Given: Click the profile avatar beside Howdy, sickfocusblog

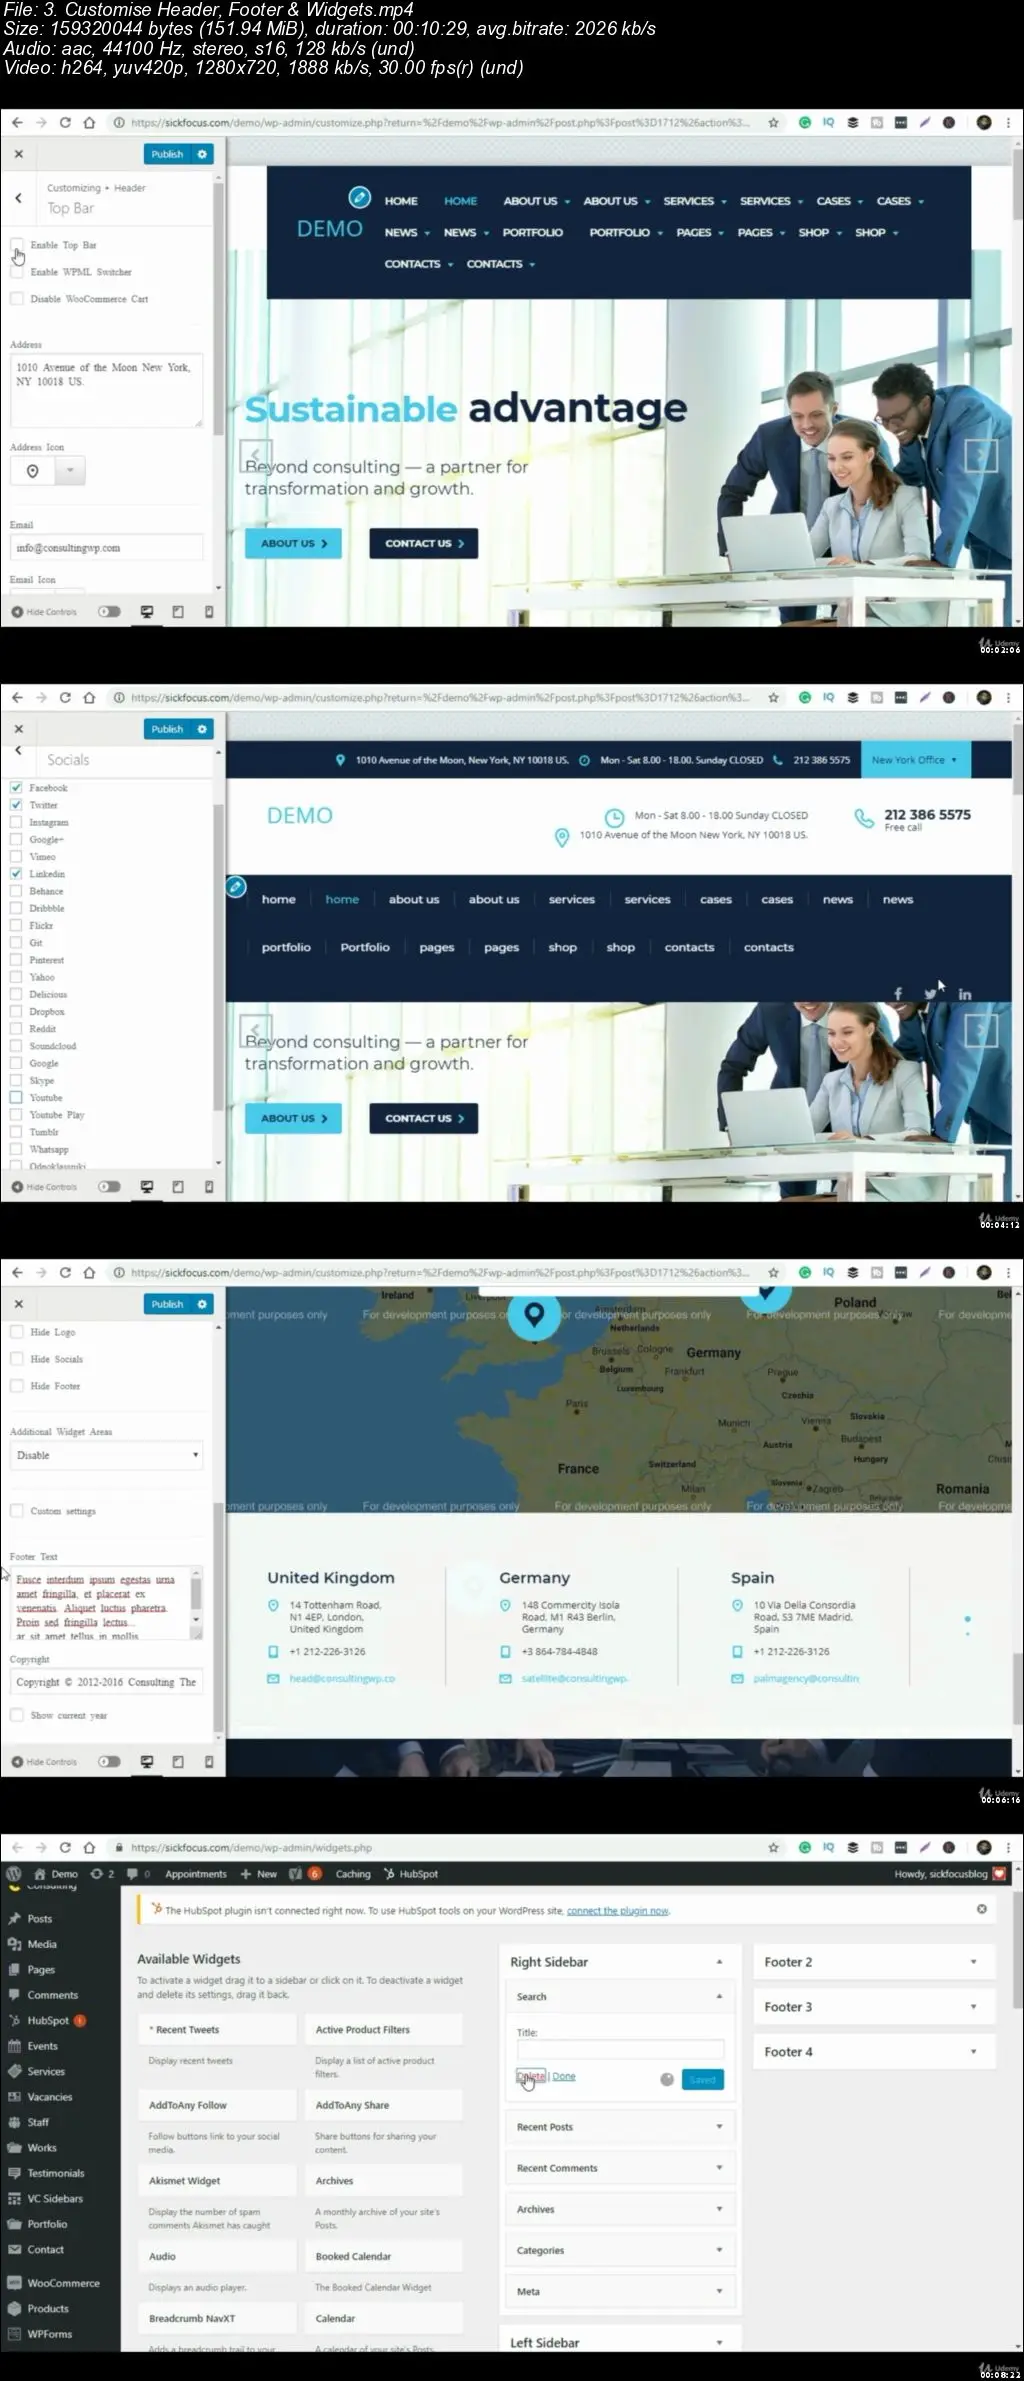Looking at the screenshot, I should (x=998, y=1874).
